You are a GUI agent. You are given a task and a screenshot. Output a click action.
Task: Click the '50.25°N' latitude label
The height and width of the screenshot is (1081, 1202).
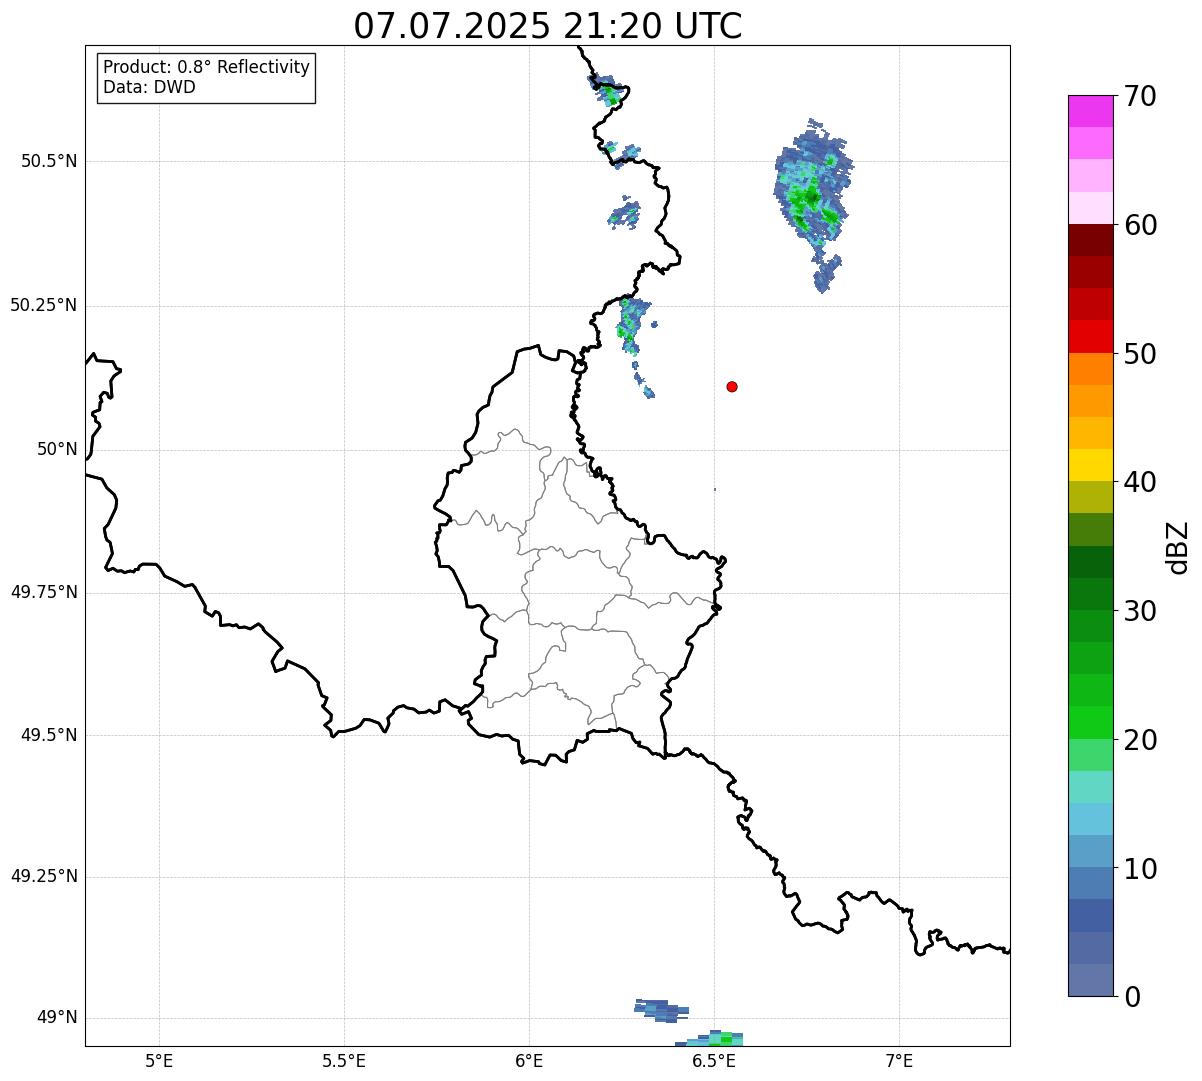[x=44, y=305]
